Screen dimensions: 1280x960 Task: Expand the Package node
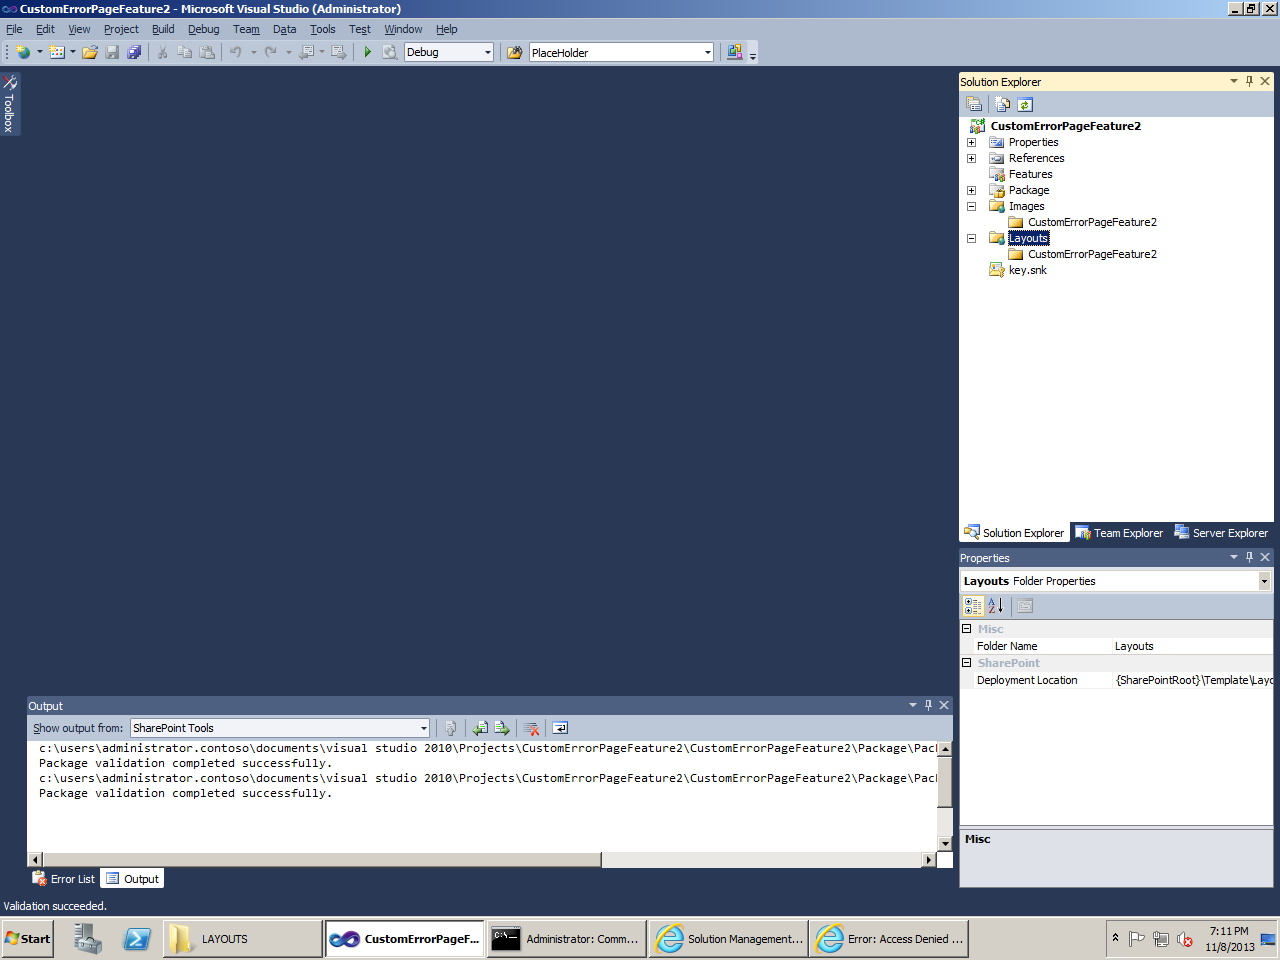971,190
